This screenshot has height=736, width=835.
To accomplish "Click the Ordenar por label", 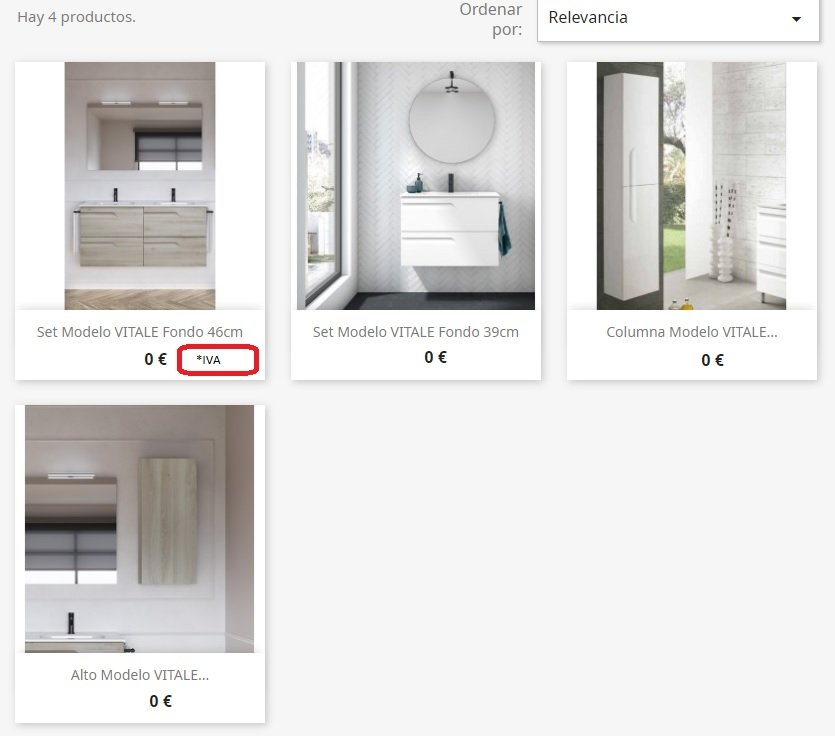I will (491, 19).
